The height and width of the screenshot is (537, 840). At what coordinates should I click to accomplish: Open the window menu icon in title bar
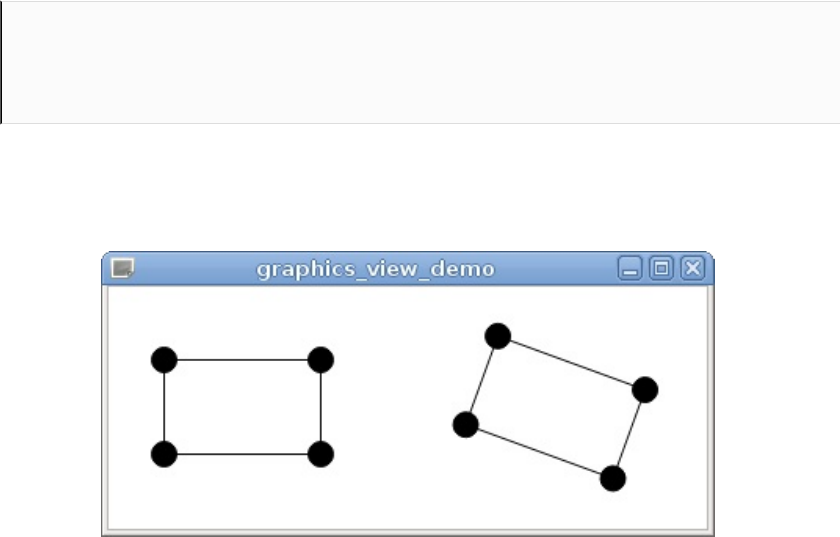123,268
